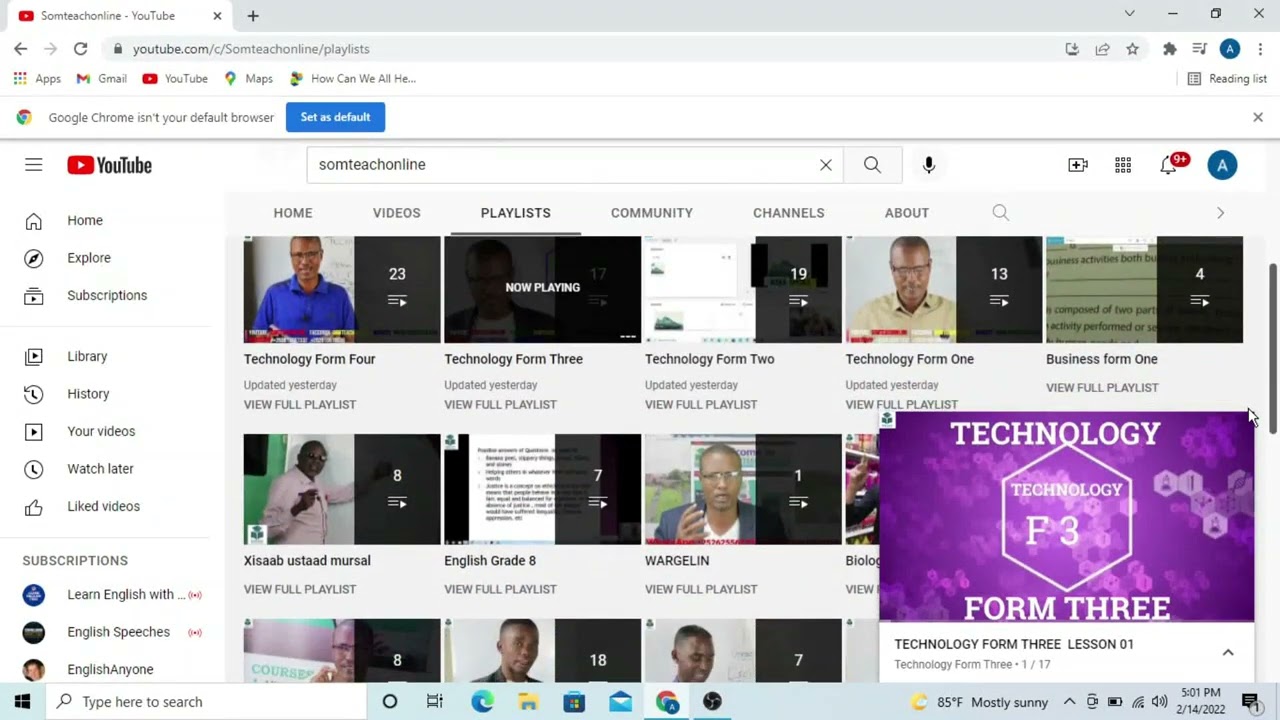Open English Speeches subscription channel

point(112,632)
